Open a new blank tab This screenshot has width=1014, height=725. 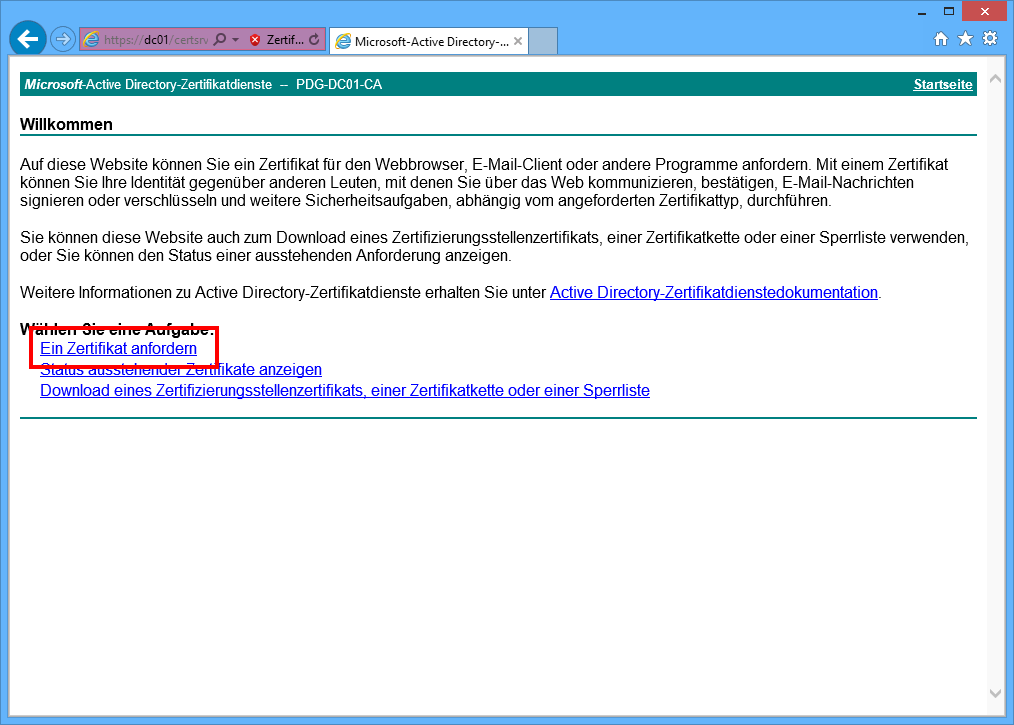(543, 42)
